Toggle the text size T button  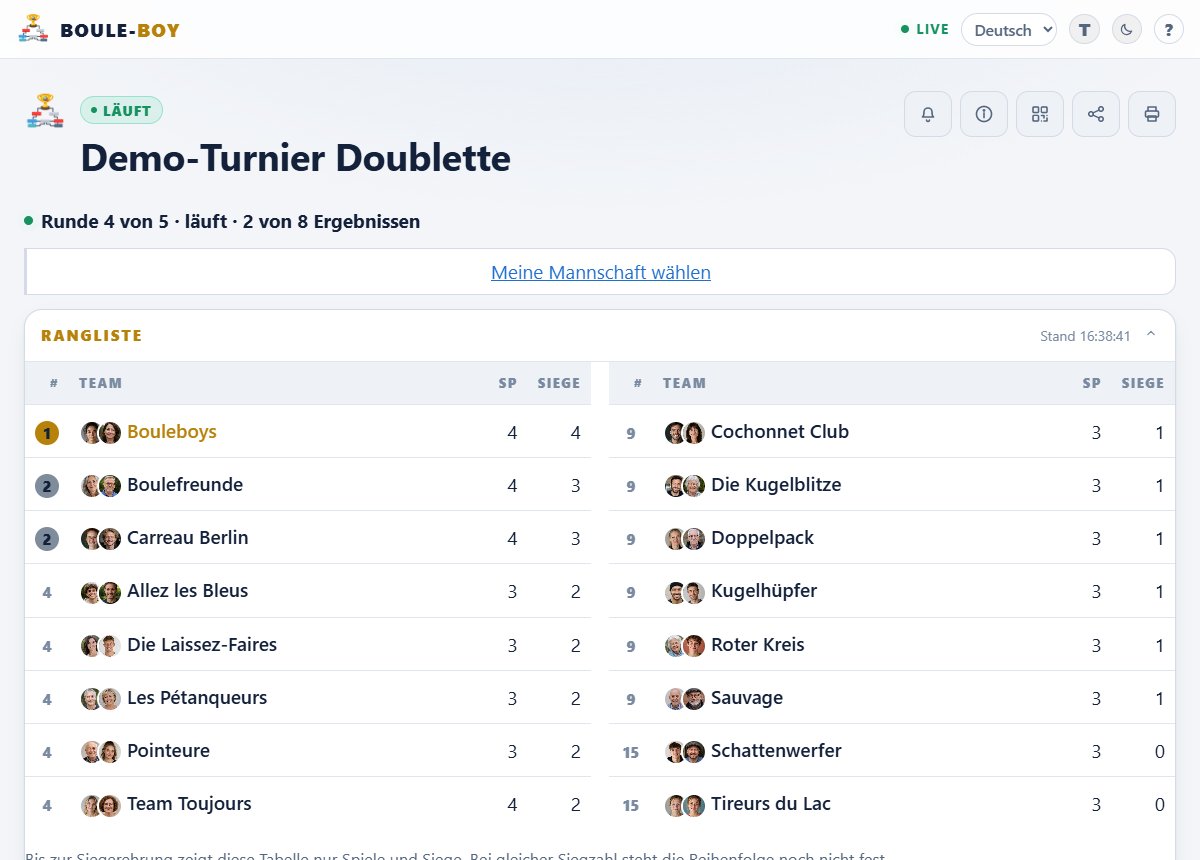point(1085,30)
